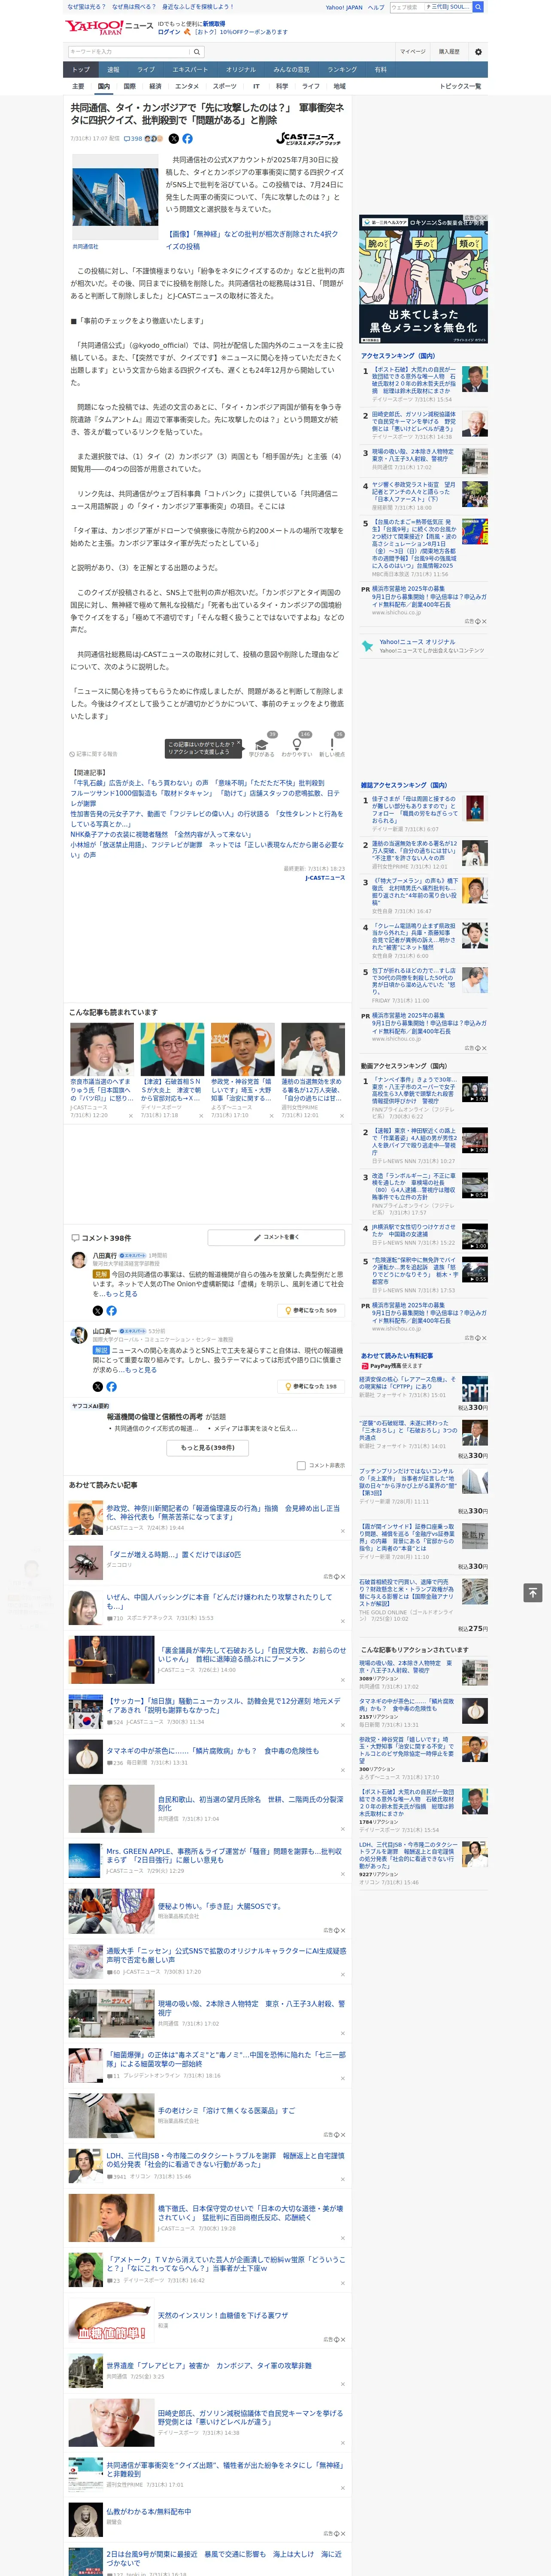Open the ヘルプ link in header
551x2576 pixels.
click(x=376, y=7)
